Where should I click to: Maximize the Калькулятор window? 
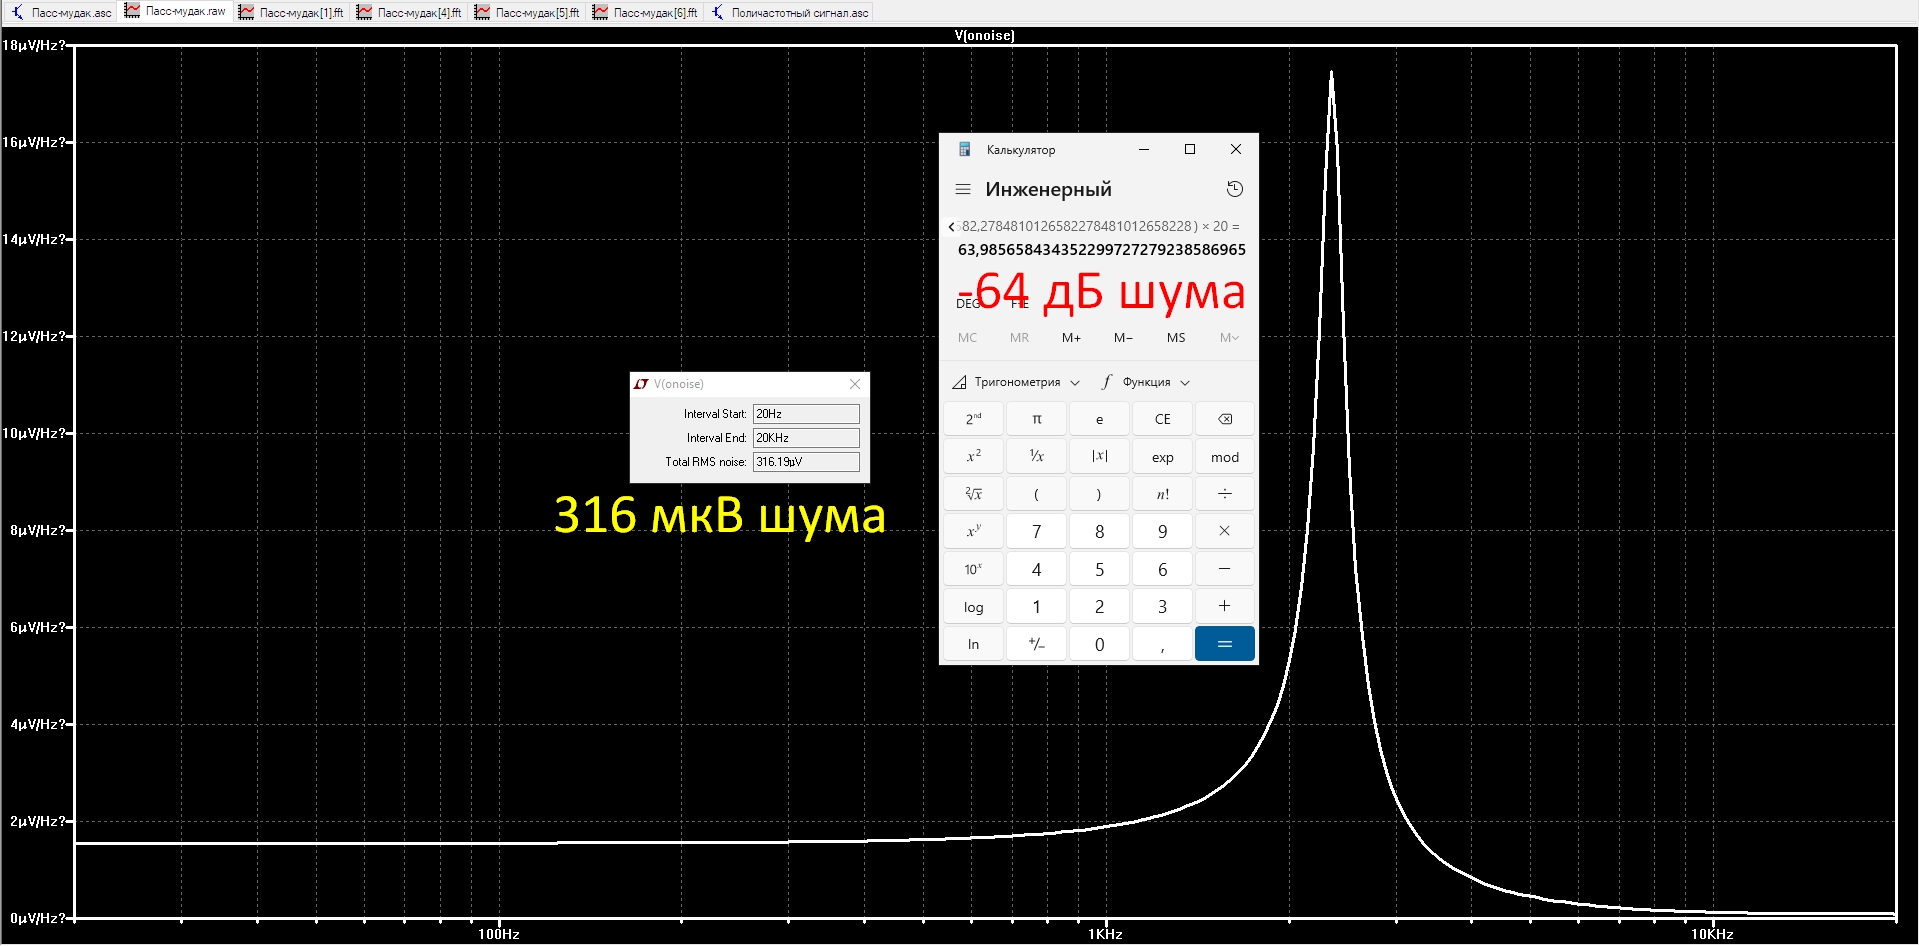pyautogui.click(x=1190, y=149)
